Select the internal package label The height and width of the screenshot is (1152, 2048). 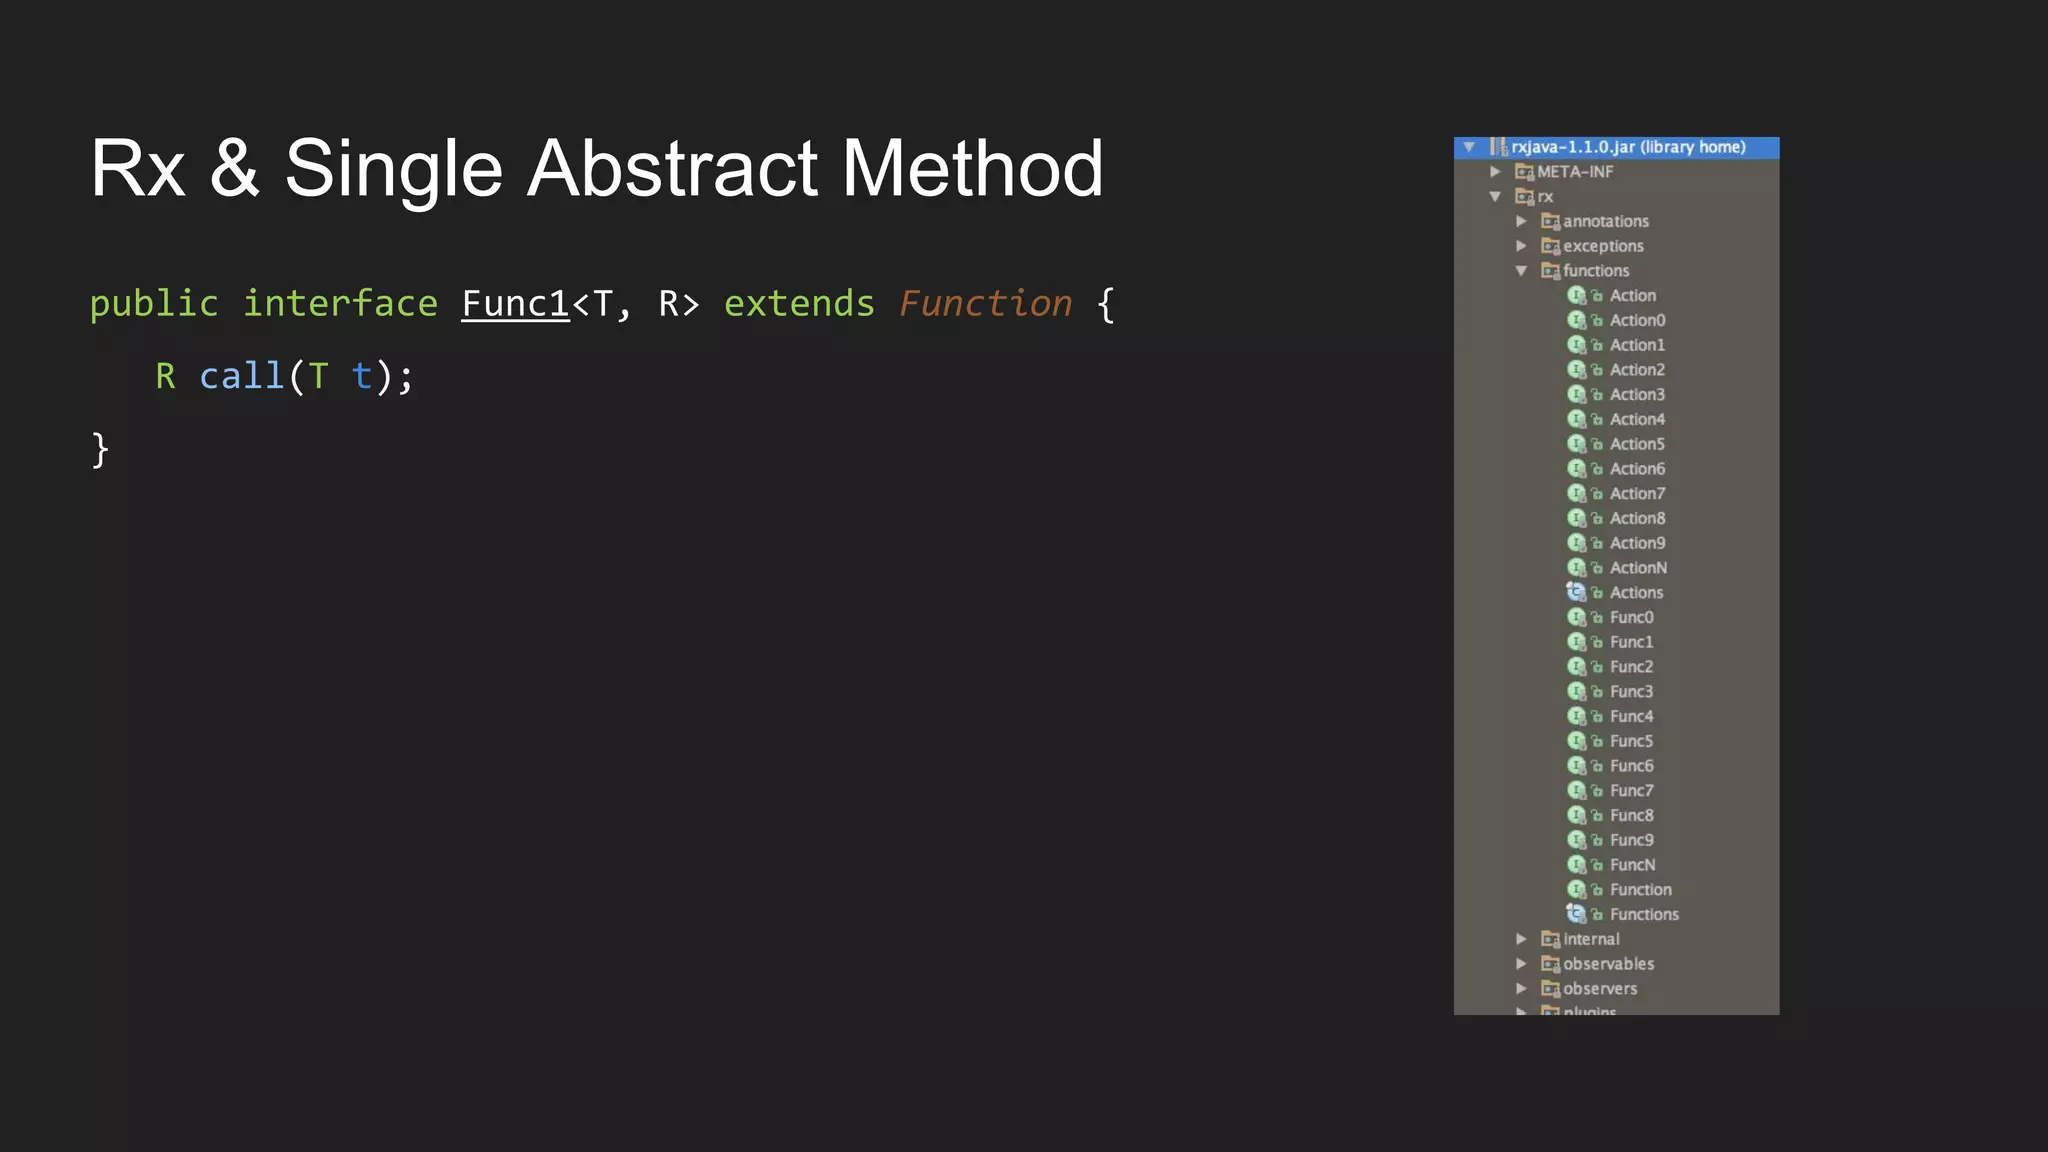(x=1591, y=939)
